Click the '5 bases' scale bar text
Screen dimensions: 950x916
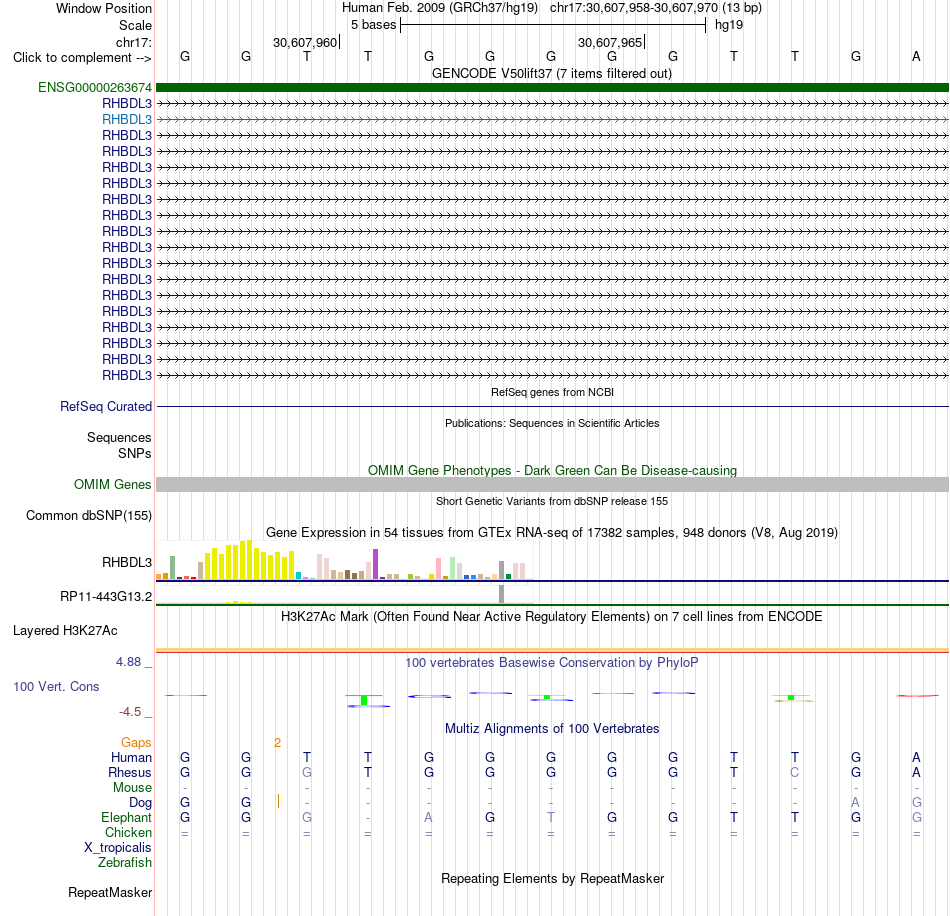coord(373,25)
